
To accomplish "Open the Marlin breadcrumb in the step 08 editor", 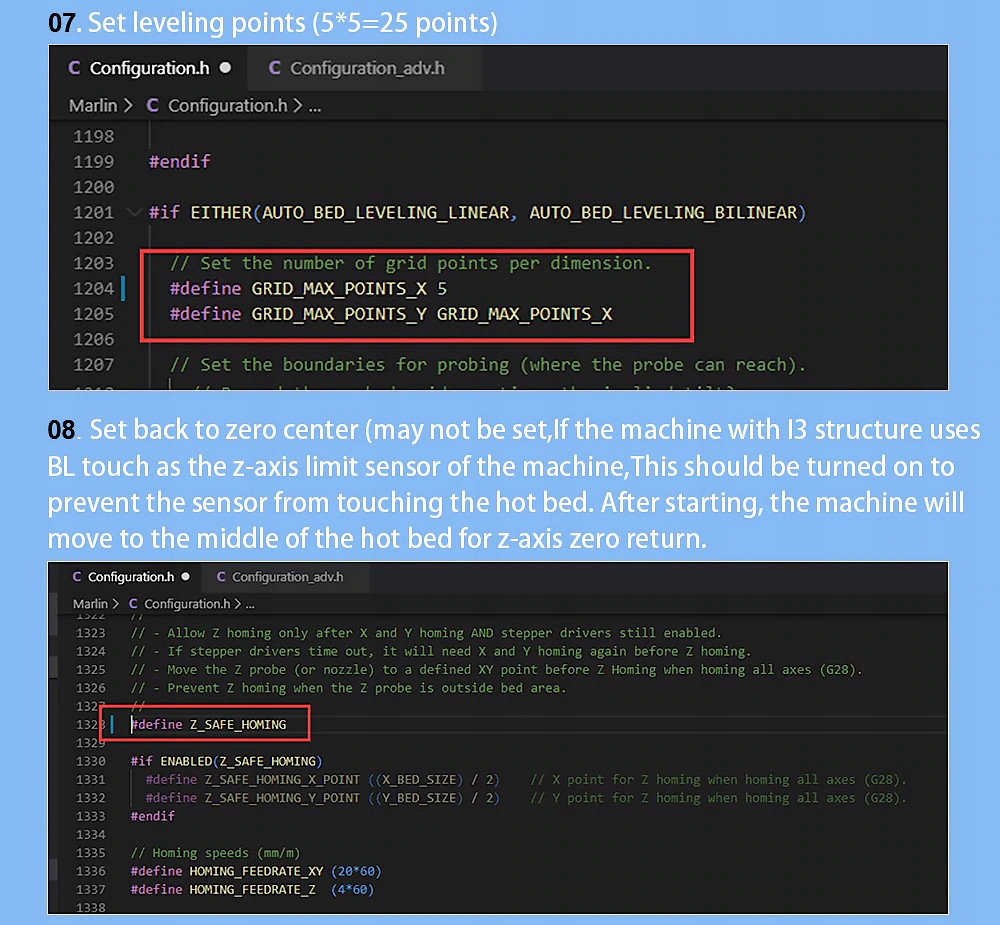I will 90,604.
